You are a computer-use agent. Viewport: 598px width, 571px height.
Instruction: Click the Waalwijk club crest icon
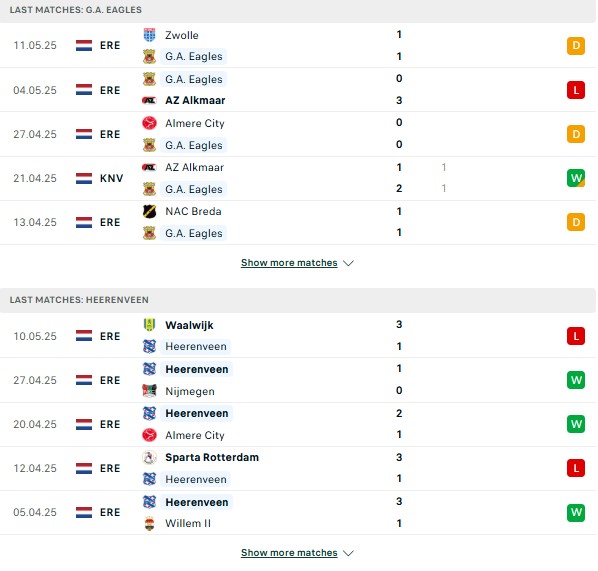(x=149, y=325)
